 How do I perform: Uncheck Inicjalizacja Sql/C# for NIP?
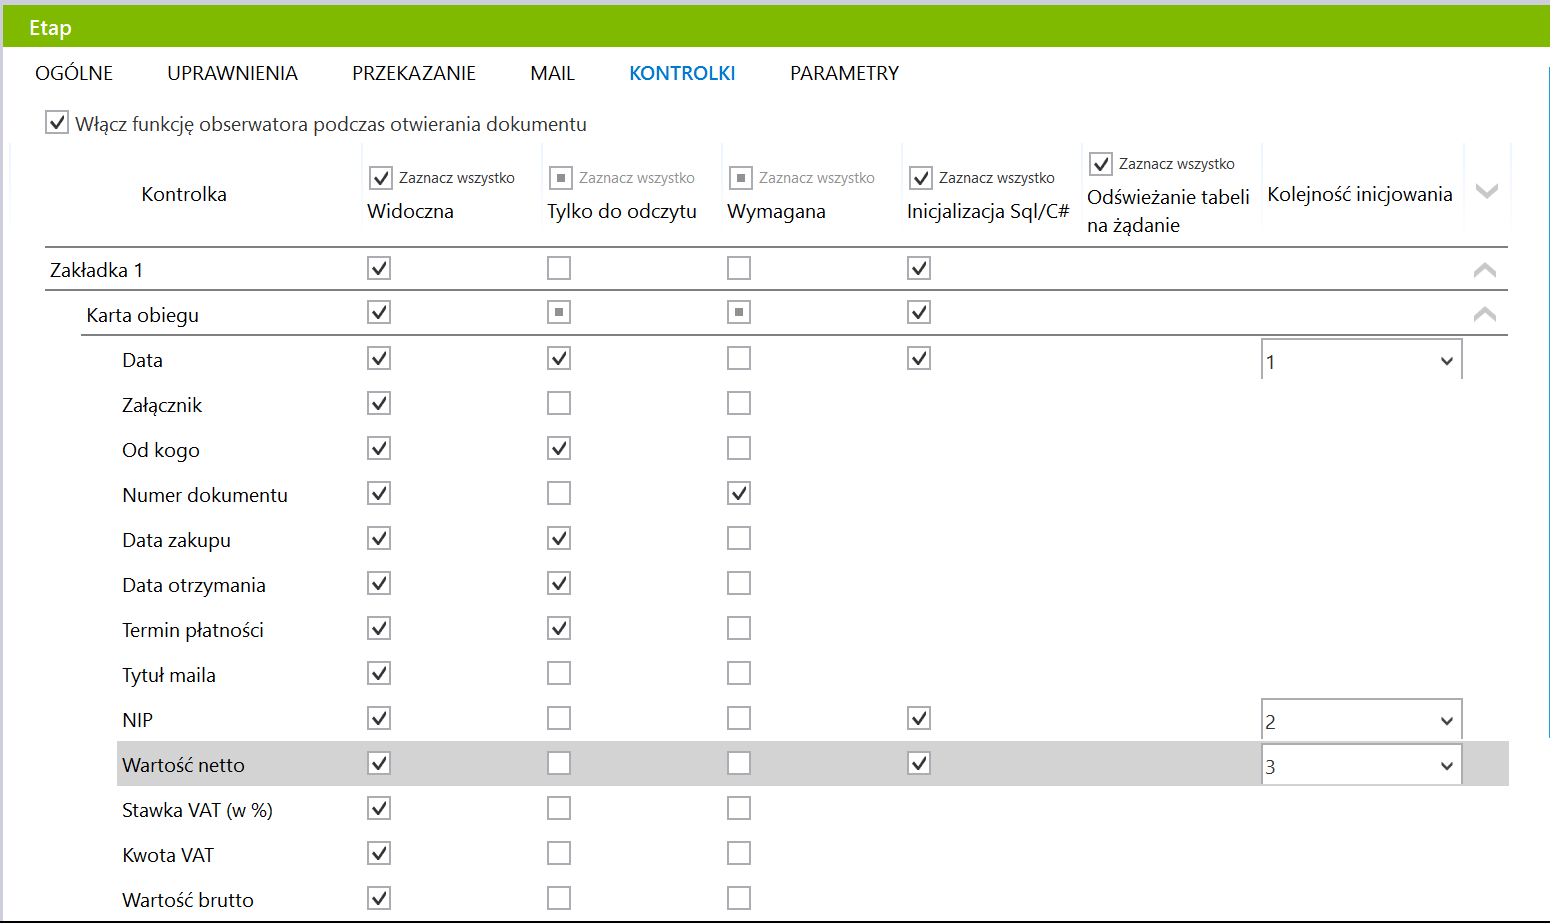(919, 718)
